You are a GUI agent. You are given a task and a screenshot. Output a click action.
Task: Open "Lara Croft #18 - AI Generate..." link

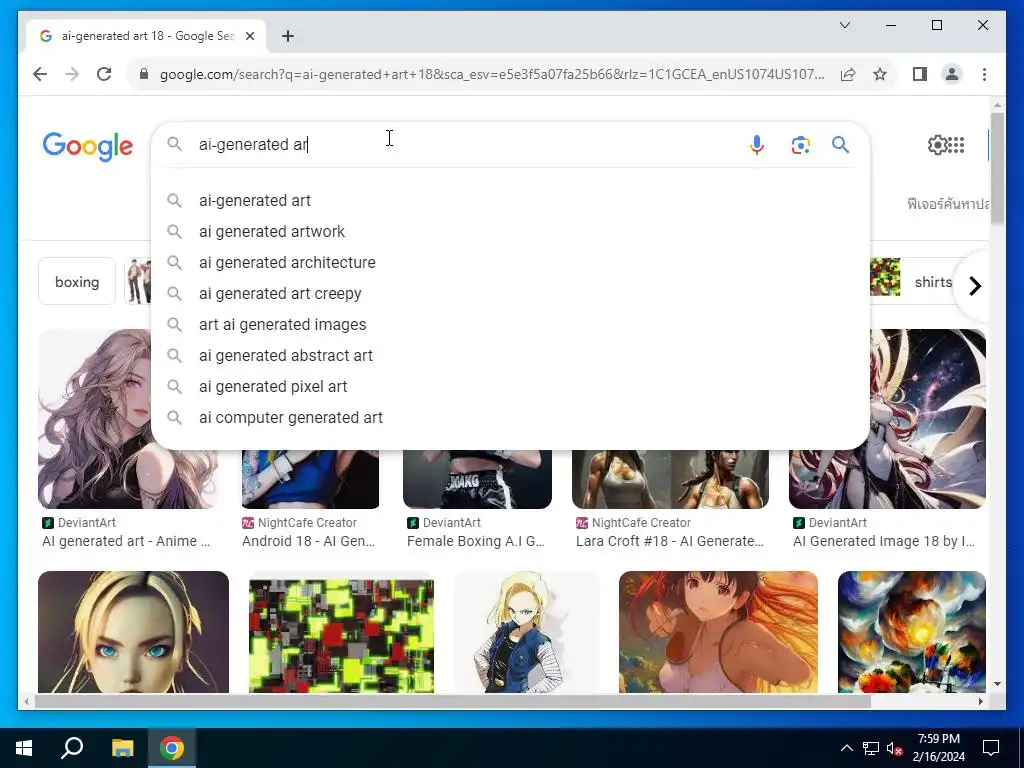(x=669, y=541)
